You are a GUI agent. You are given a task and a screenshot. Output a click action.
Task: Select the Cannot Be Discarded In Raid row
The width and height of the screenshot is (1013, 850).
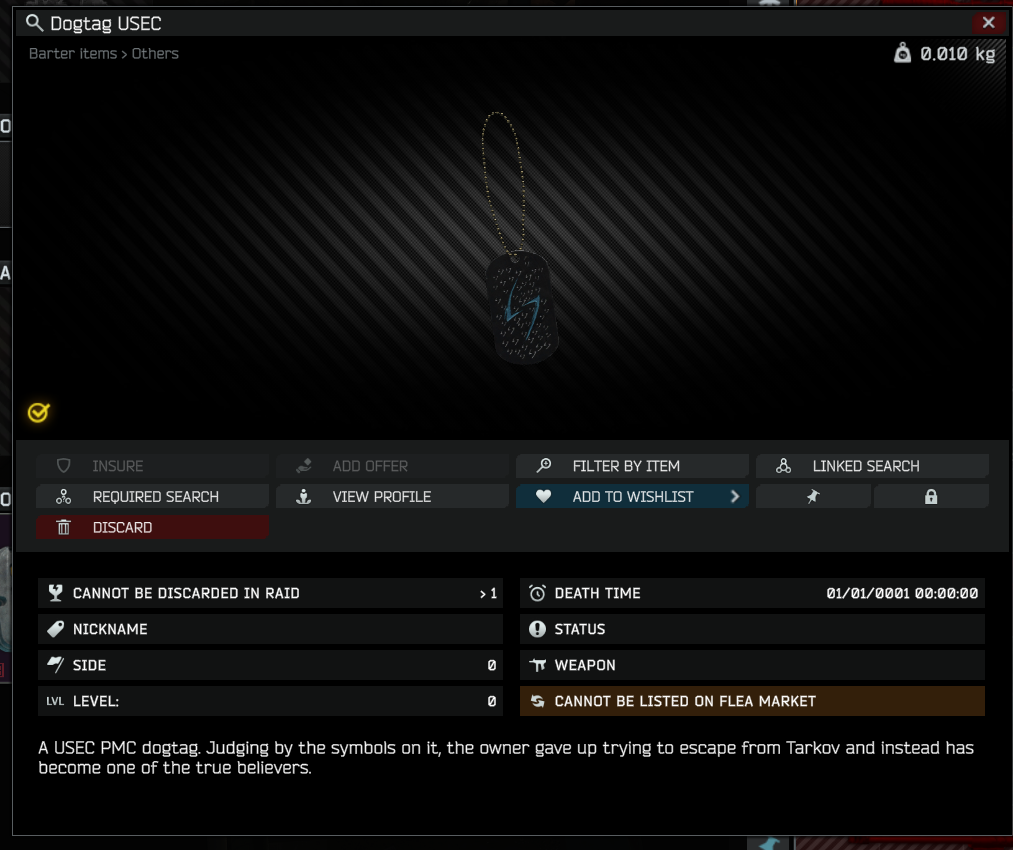pos(270,593)
